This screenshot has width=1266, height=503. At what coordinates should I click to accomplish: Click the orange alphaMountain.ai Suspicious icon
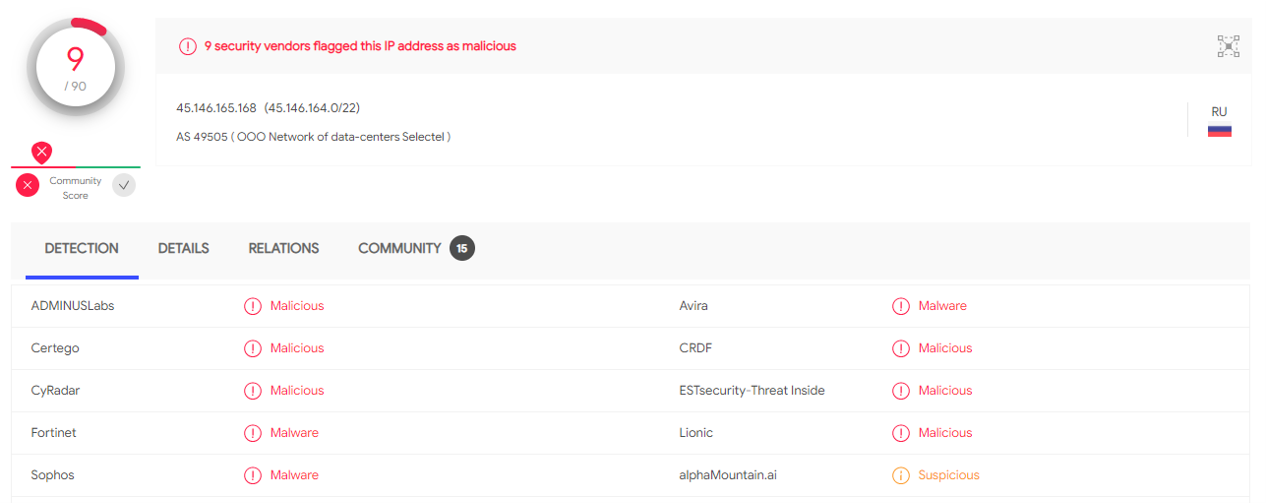tap(901, 476)
